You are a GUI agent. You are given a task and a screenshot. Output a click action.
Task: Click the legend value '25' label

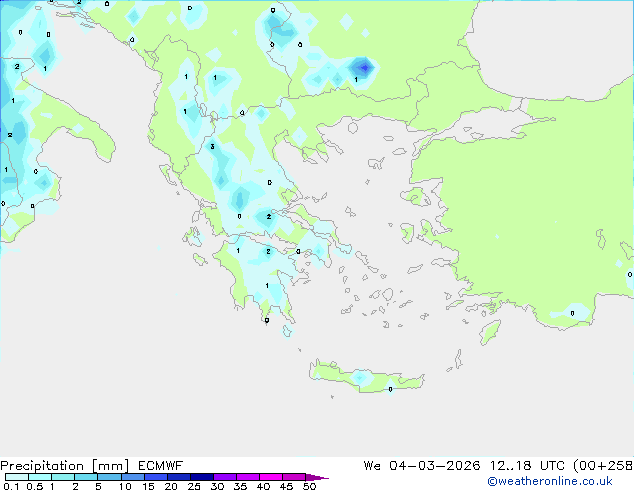pos(194,486)
